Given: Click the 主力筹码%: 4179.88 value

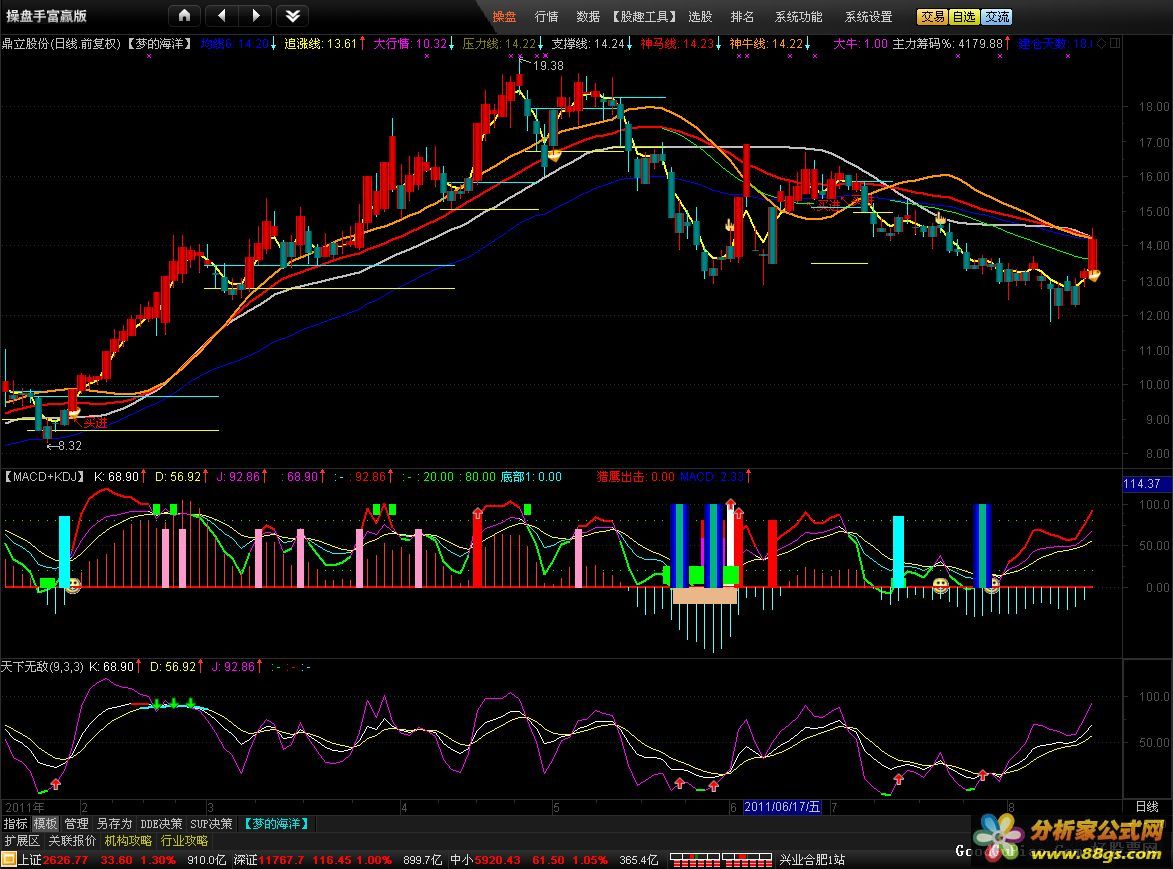Looking at the screenshot, I should pyautogui.click(x=947, y=43).
